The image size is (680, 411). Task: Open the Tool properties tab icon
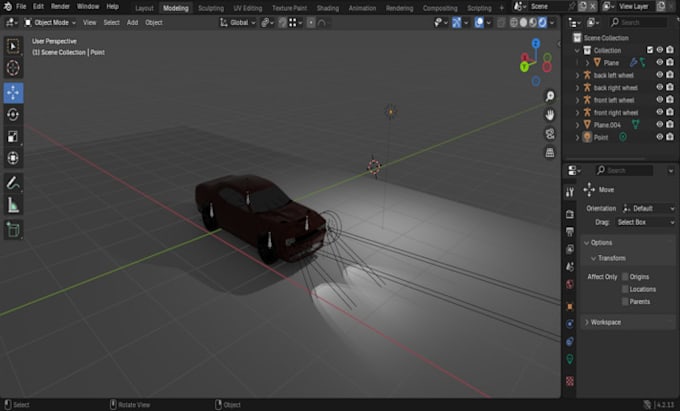click(x=570, y=192)
